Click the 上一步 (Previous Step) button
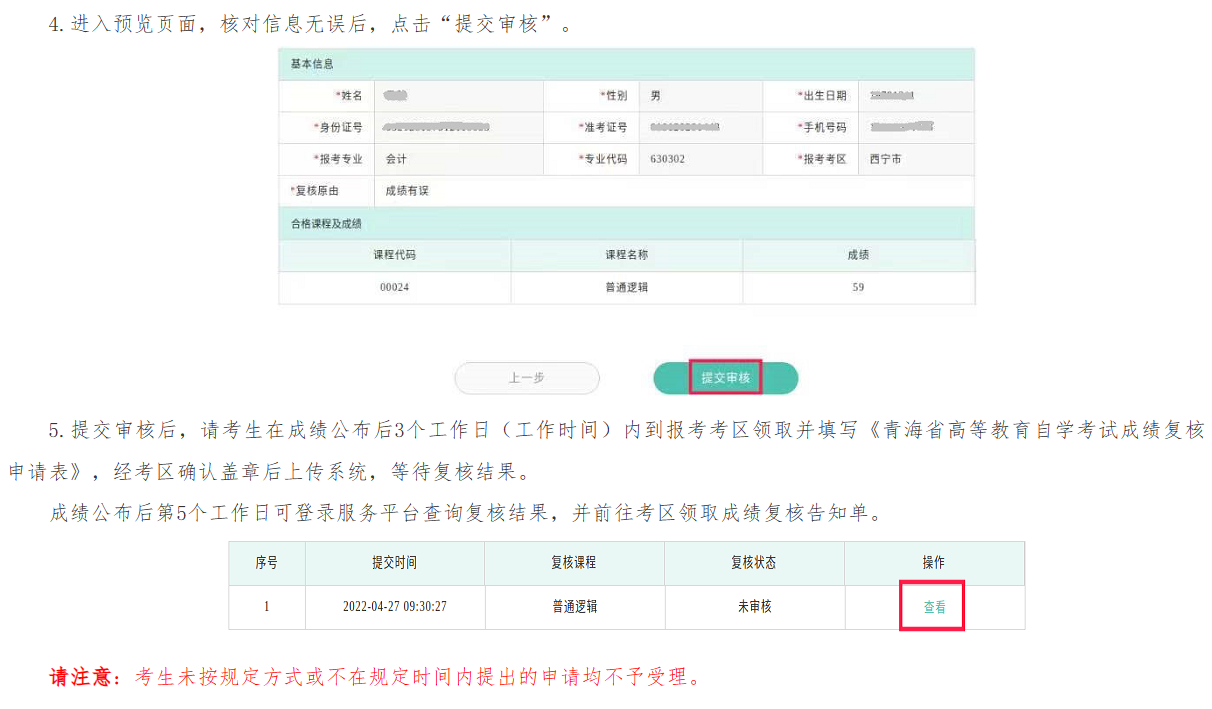 (526, 378)
